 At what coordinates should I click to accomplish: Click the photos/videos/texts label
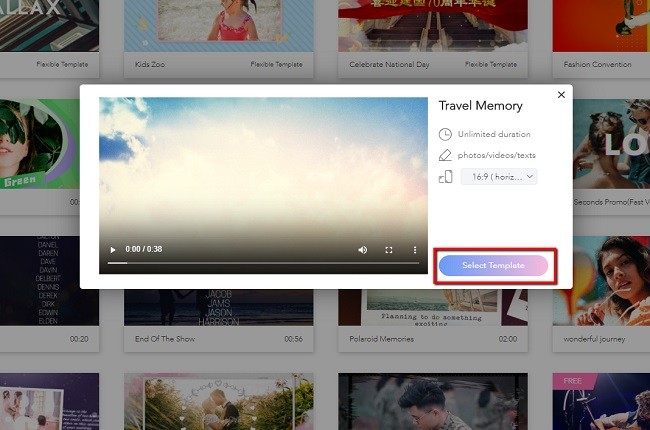pyautogui.click(x=496, y=155)
